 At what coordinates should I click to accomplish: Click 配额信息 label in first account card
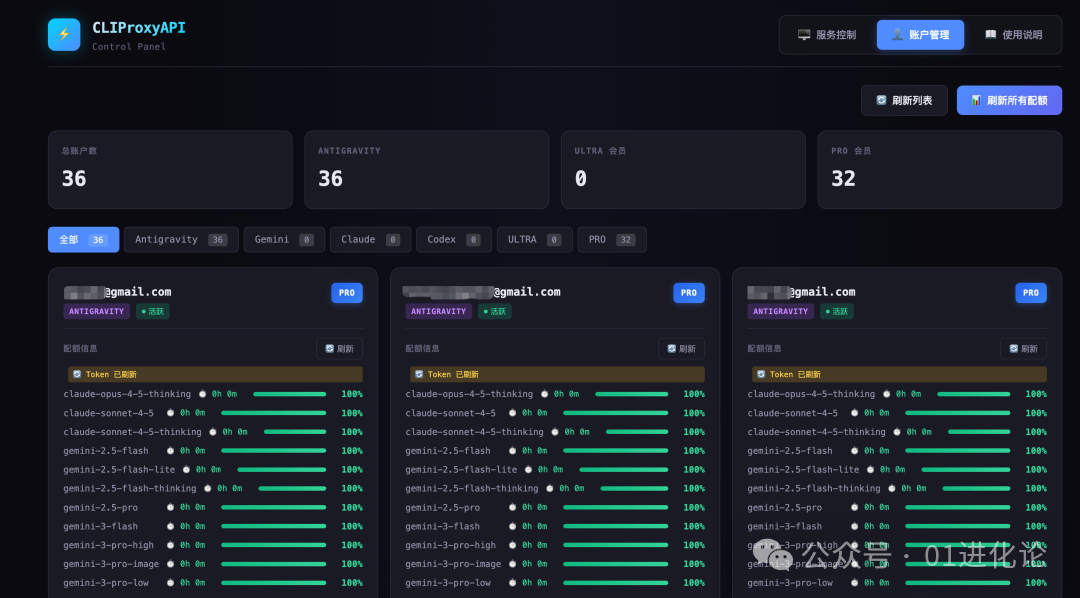[x=81, y=349]
